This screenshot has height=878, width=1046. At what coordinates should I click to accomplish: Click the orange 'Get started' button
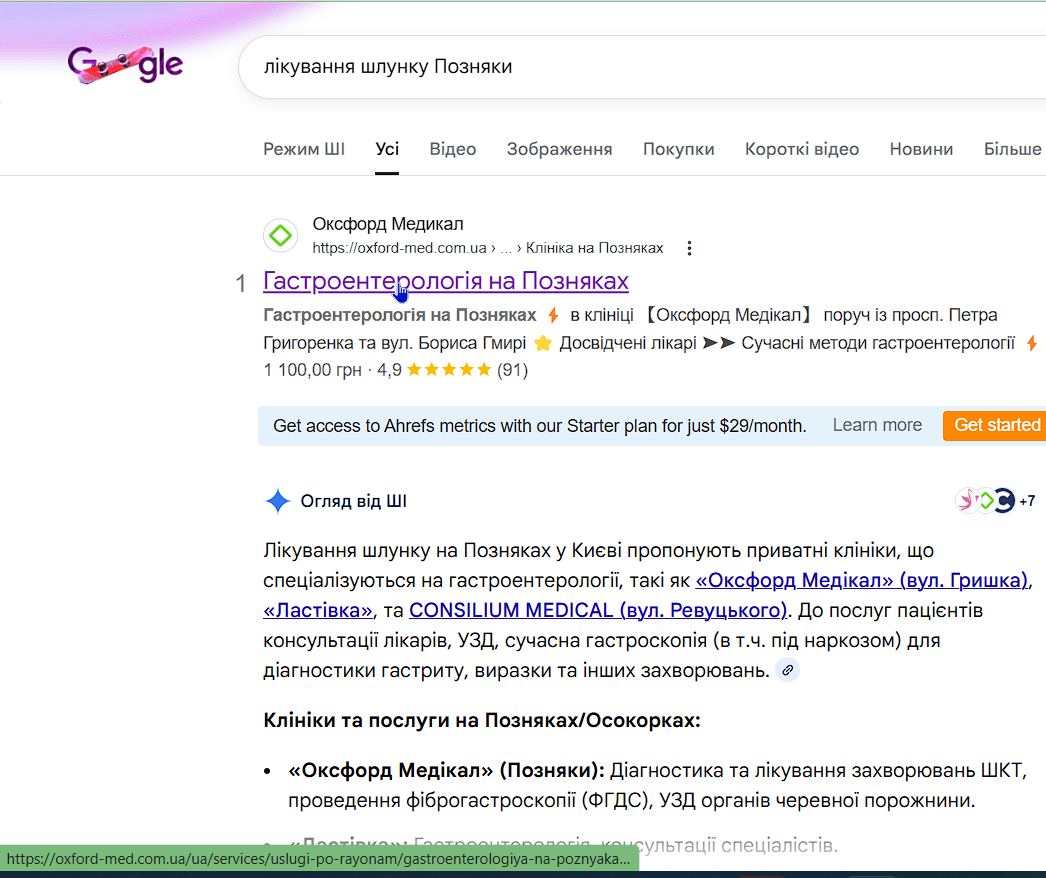point(997,425)
